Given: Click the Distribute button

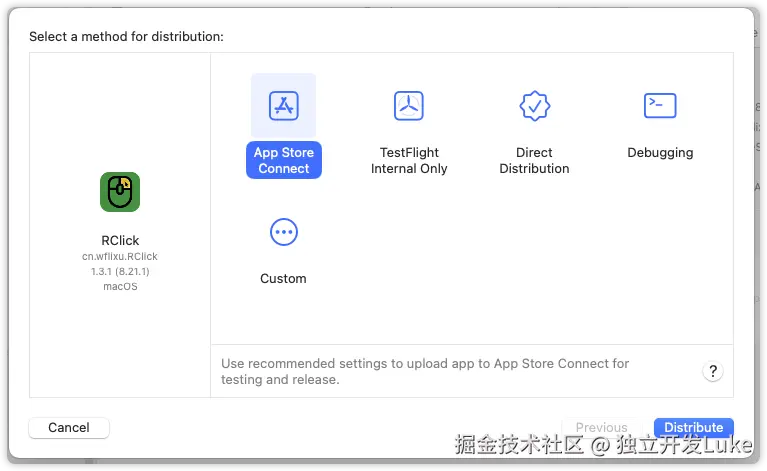Looking at the screenshot, I should point(694,427).
